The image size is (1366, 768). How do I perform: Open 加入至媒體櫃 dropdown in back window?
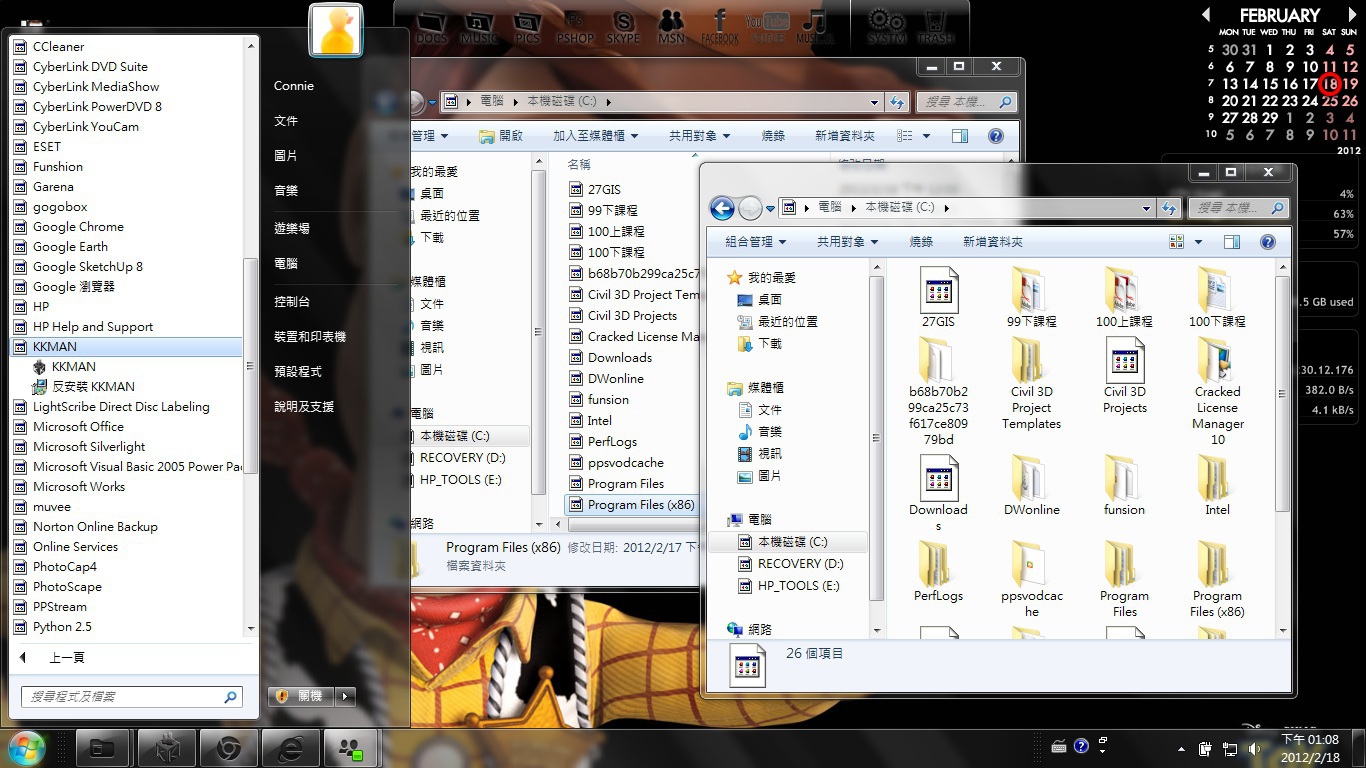point(596,136)
